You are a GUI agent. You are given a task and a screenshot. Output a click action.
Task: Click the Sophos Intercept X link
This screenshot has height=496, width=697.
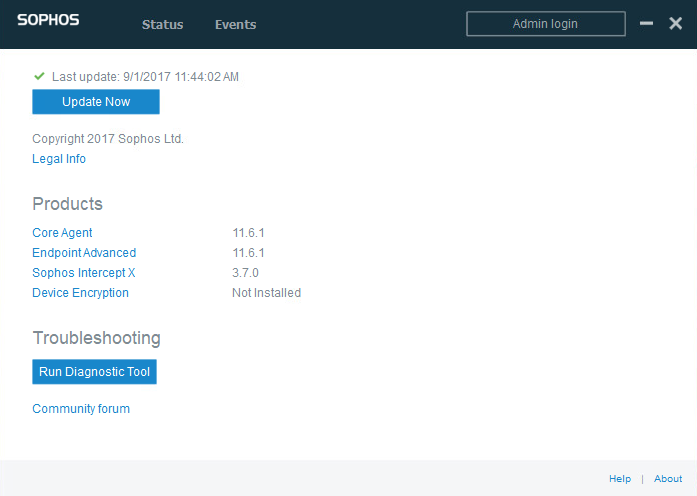(x=83, y=273)
